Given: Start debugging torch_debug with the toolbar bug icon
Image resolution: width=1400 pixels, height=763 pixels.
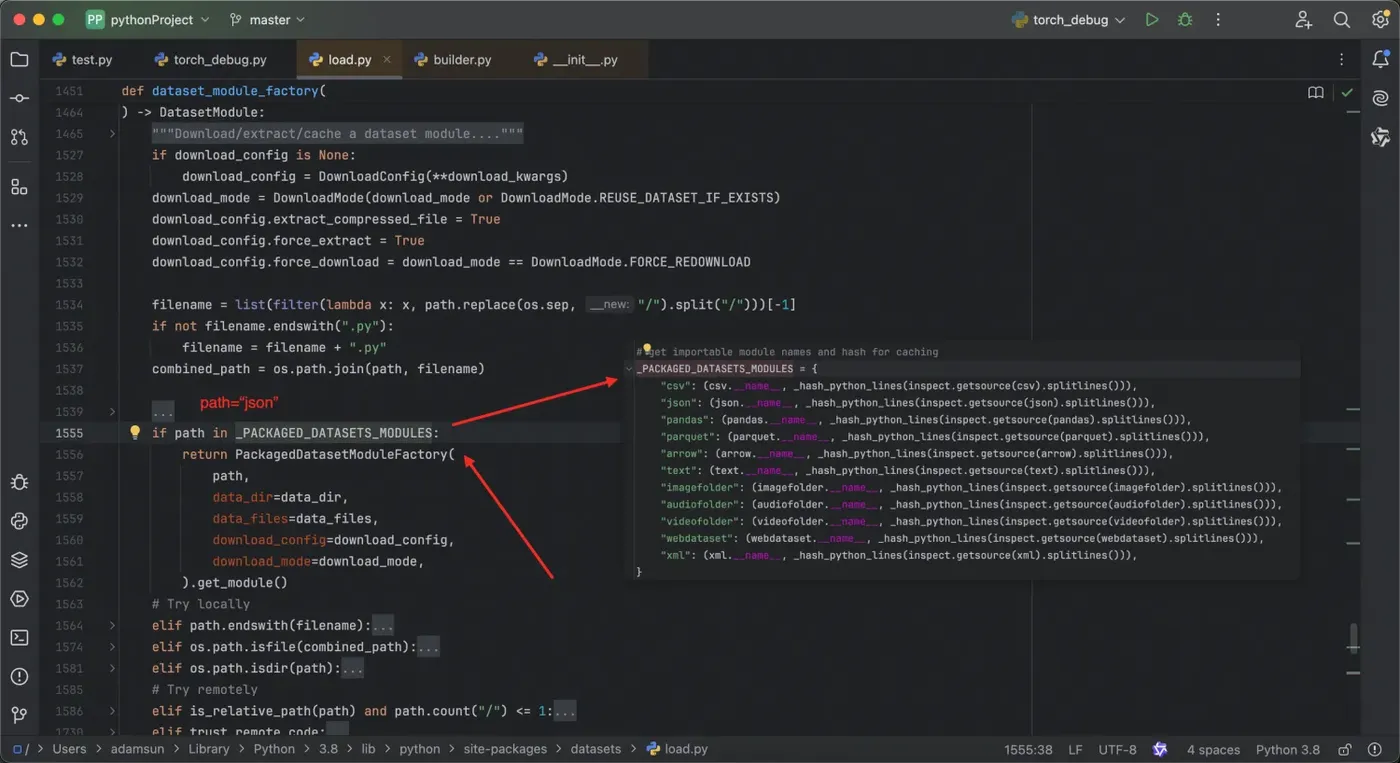Looking at the screenshot, I should [x=1185, y=20].
